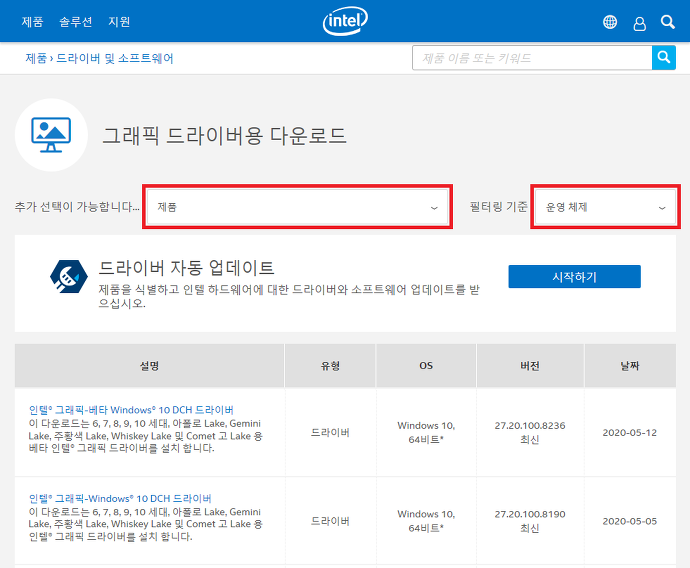Click the 필터링 기준 label

tap(499, 206)
